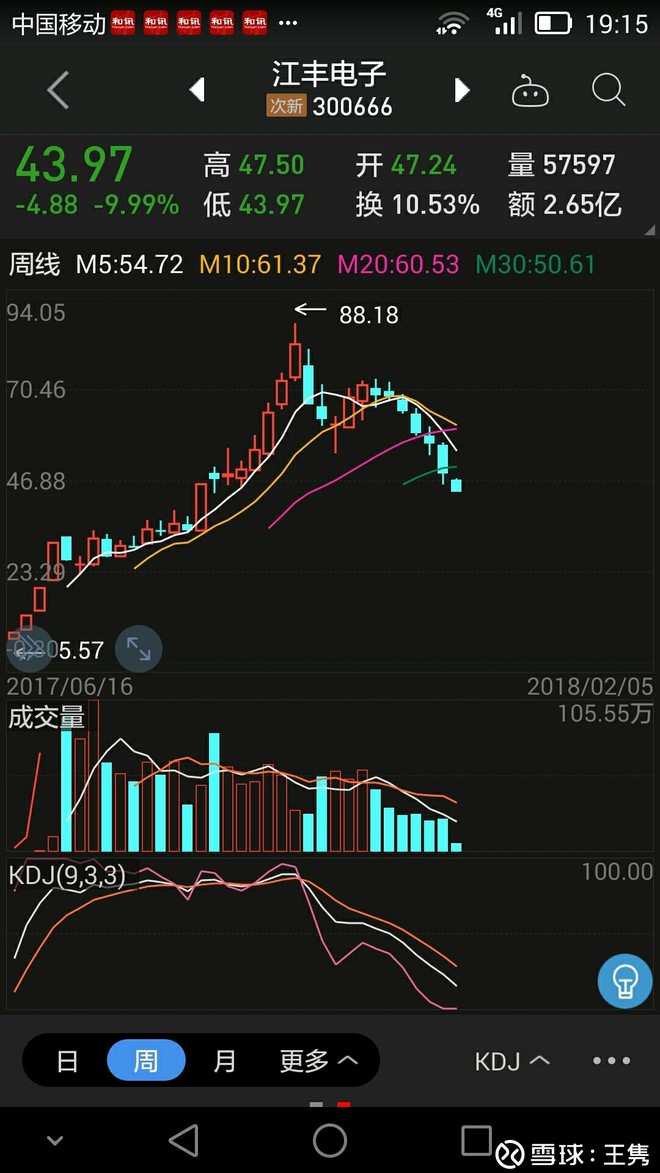The height and width of the screenshot is (1173, 660).
Task: Tap start date 2017/06/16
Action: pos(70,686)
